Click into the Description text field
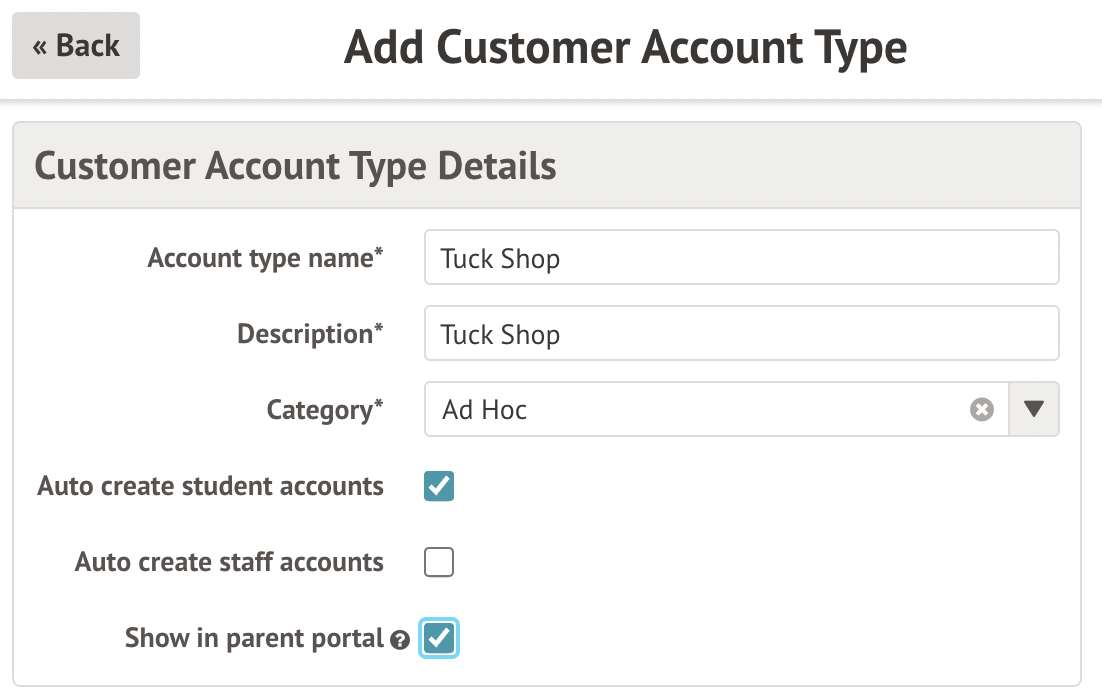1102x700 pixels. pyautogui.click(x=740, y=334)
